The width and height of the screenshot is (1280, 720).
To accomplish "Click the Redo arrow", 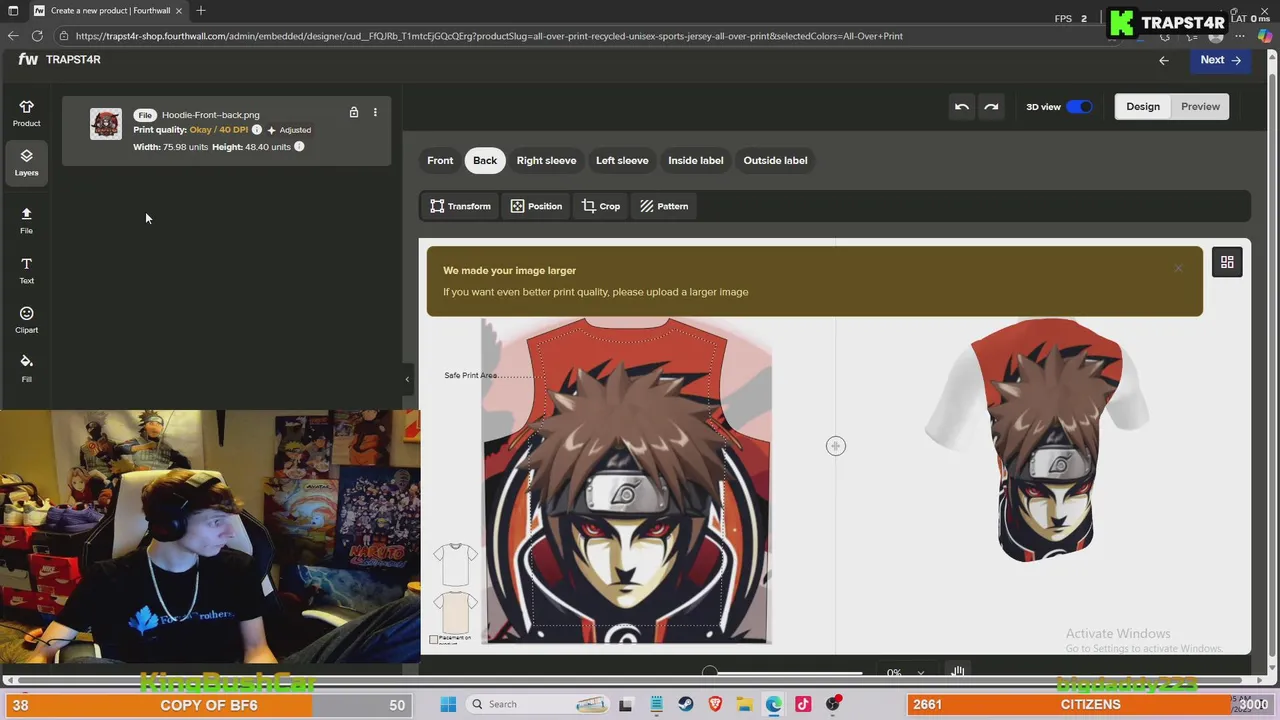I will coord(991,107).
